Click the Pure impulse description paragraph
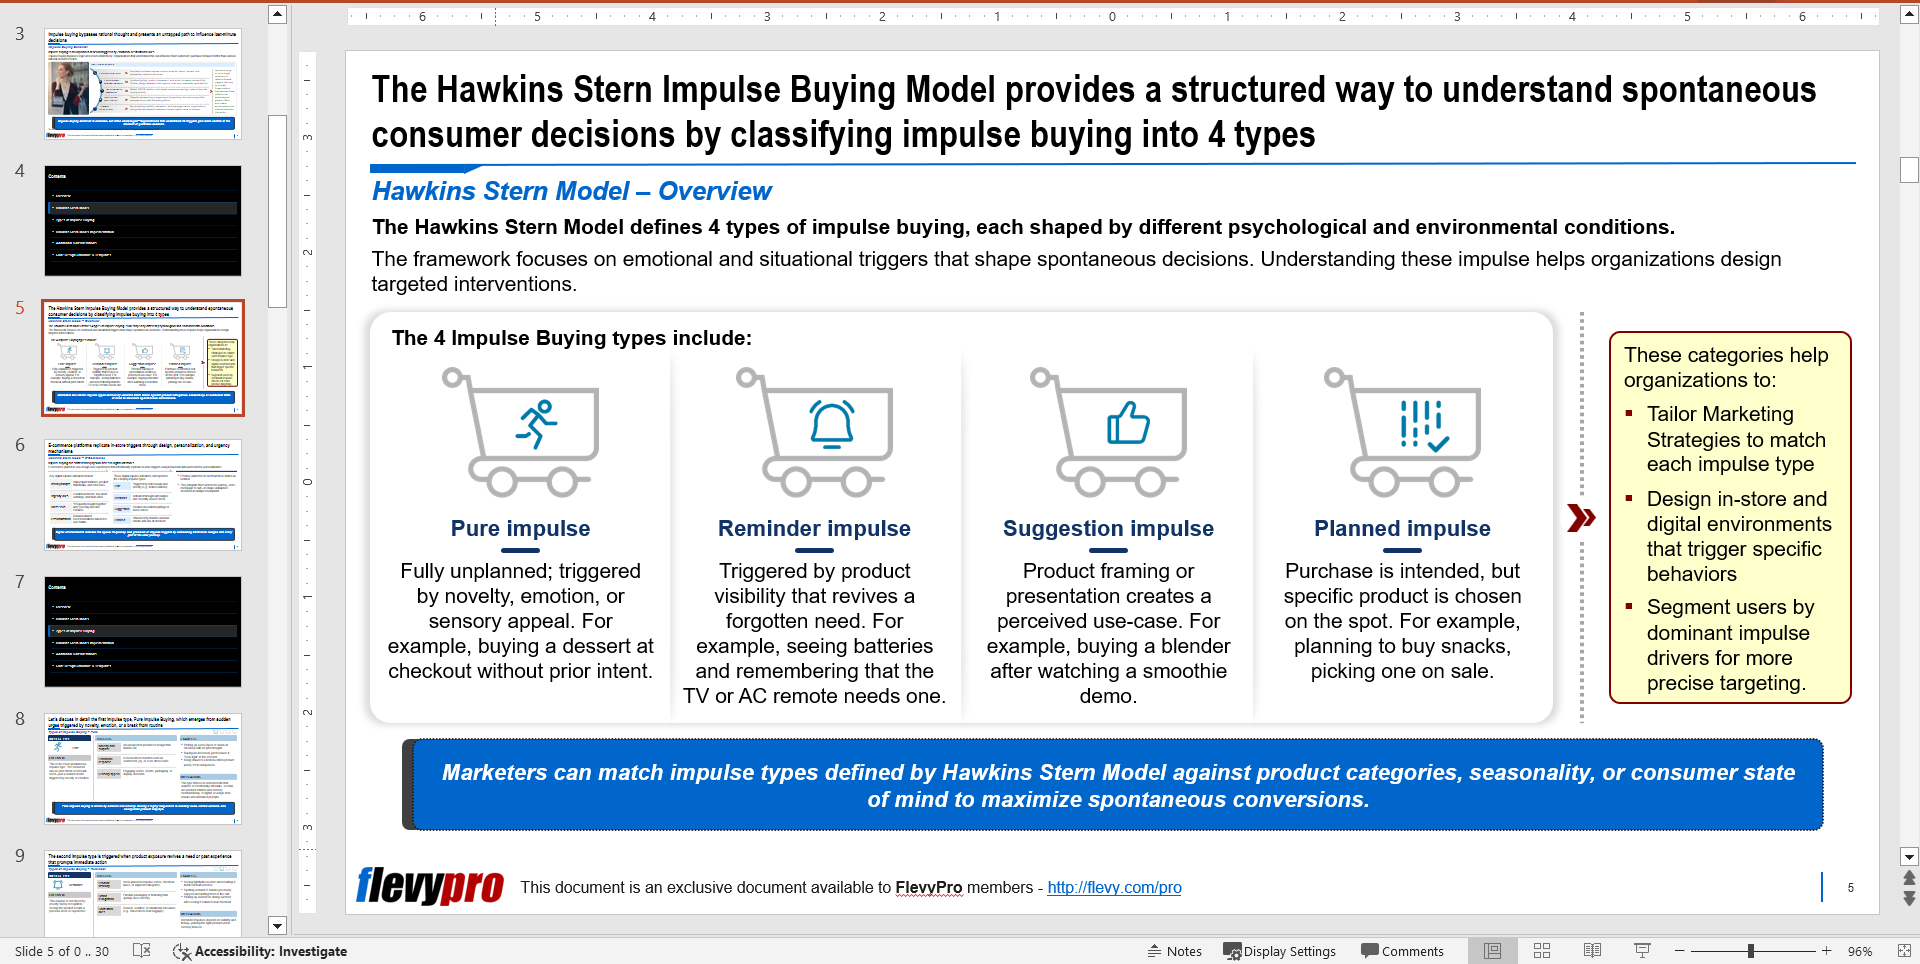Screen dimensions: 1920x964 tap(520, 621)
